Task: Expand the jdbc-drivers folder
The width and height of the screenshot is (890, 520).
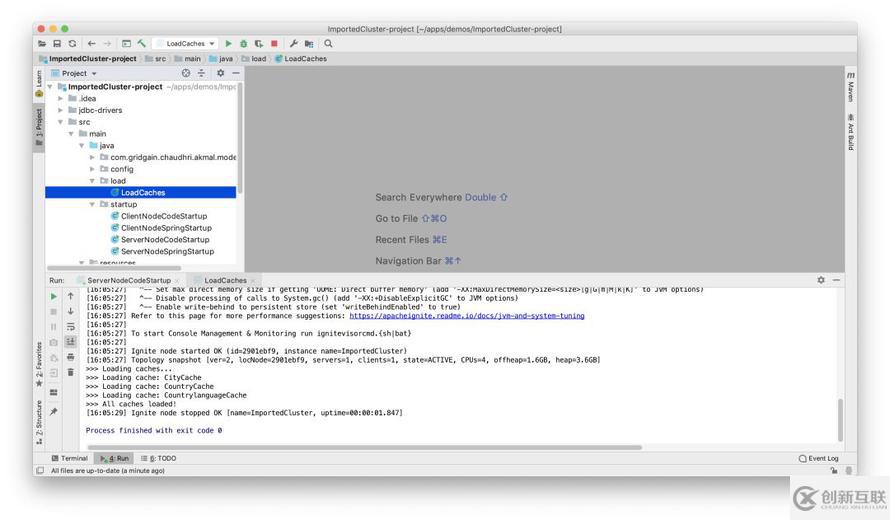Action: [x=60, y=110]
